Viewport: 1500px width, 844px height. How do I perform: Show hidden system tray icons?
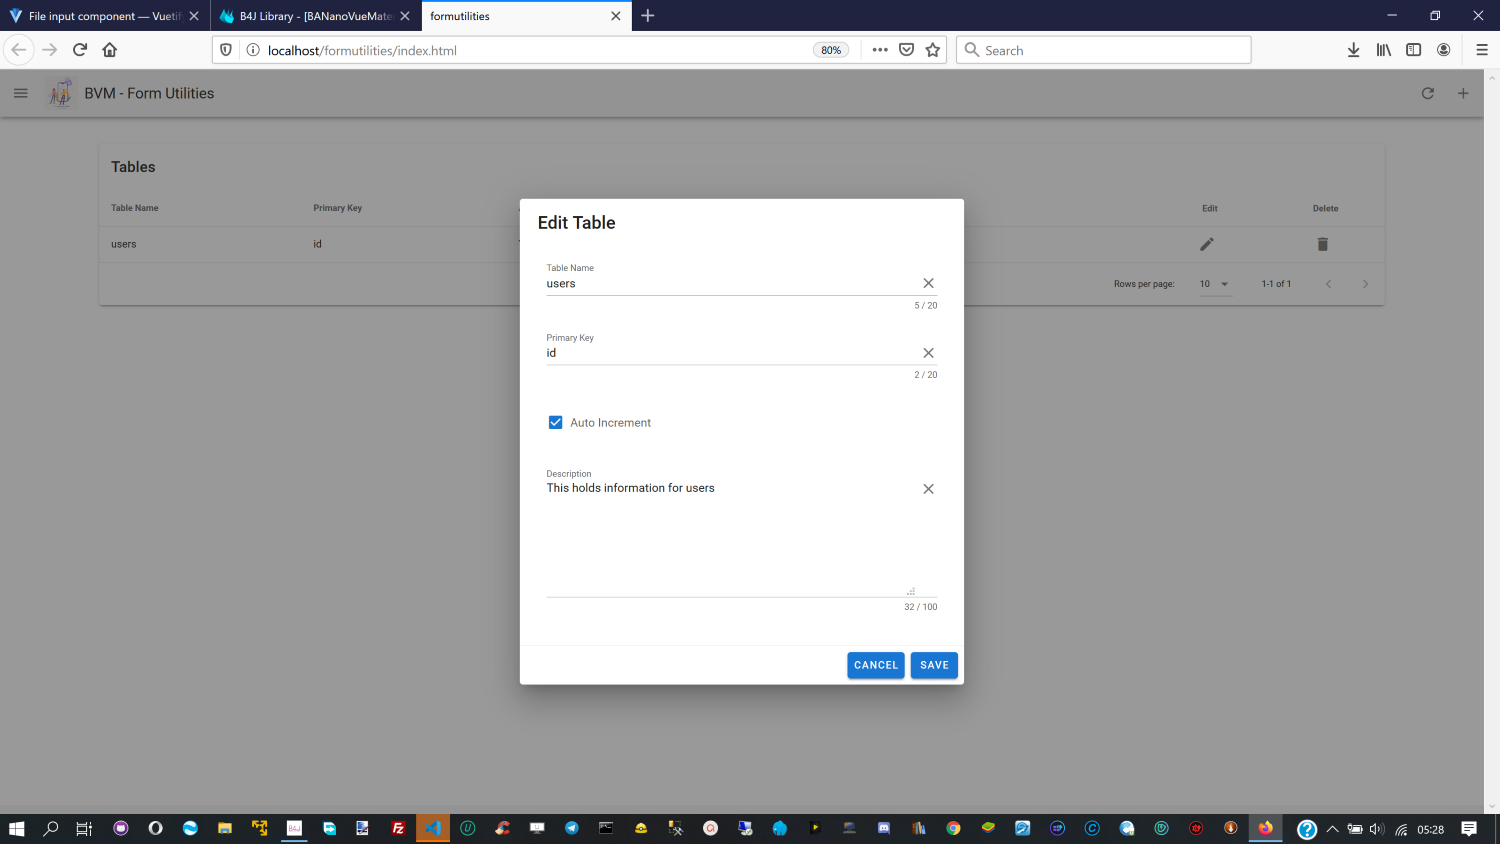click(x=1332, y=829)
